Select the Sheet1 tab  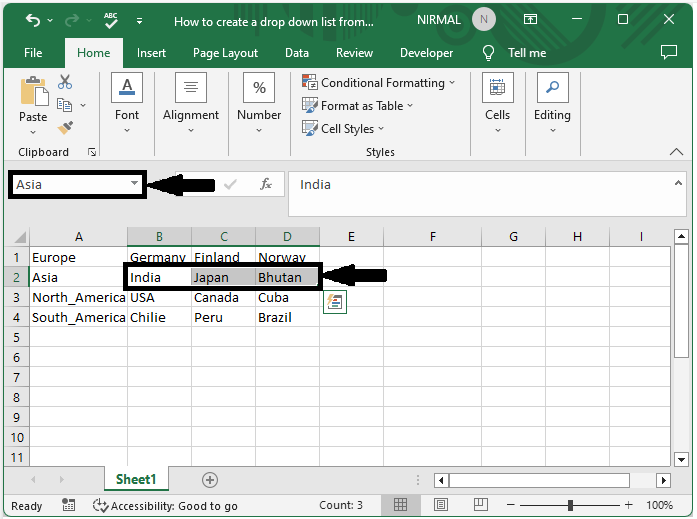pos(136,479)
